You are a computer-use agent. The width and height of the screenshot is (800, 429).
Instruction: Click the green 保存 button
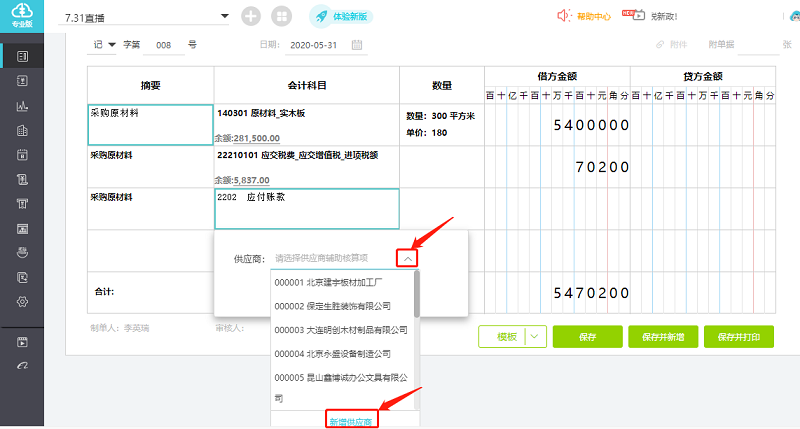tap(587, 337)
